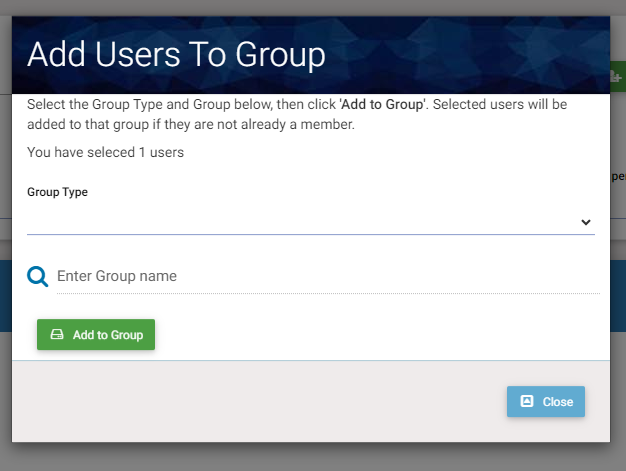Click the green Add to Group button
The height and width of the screenshot is (471, 626).
click(96, 334)
